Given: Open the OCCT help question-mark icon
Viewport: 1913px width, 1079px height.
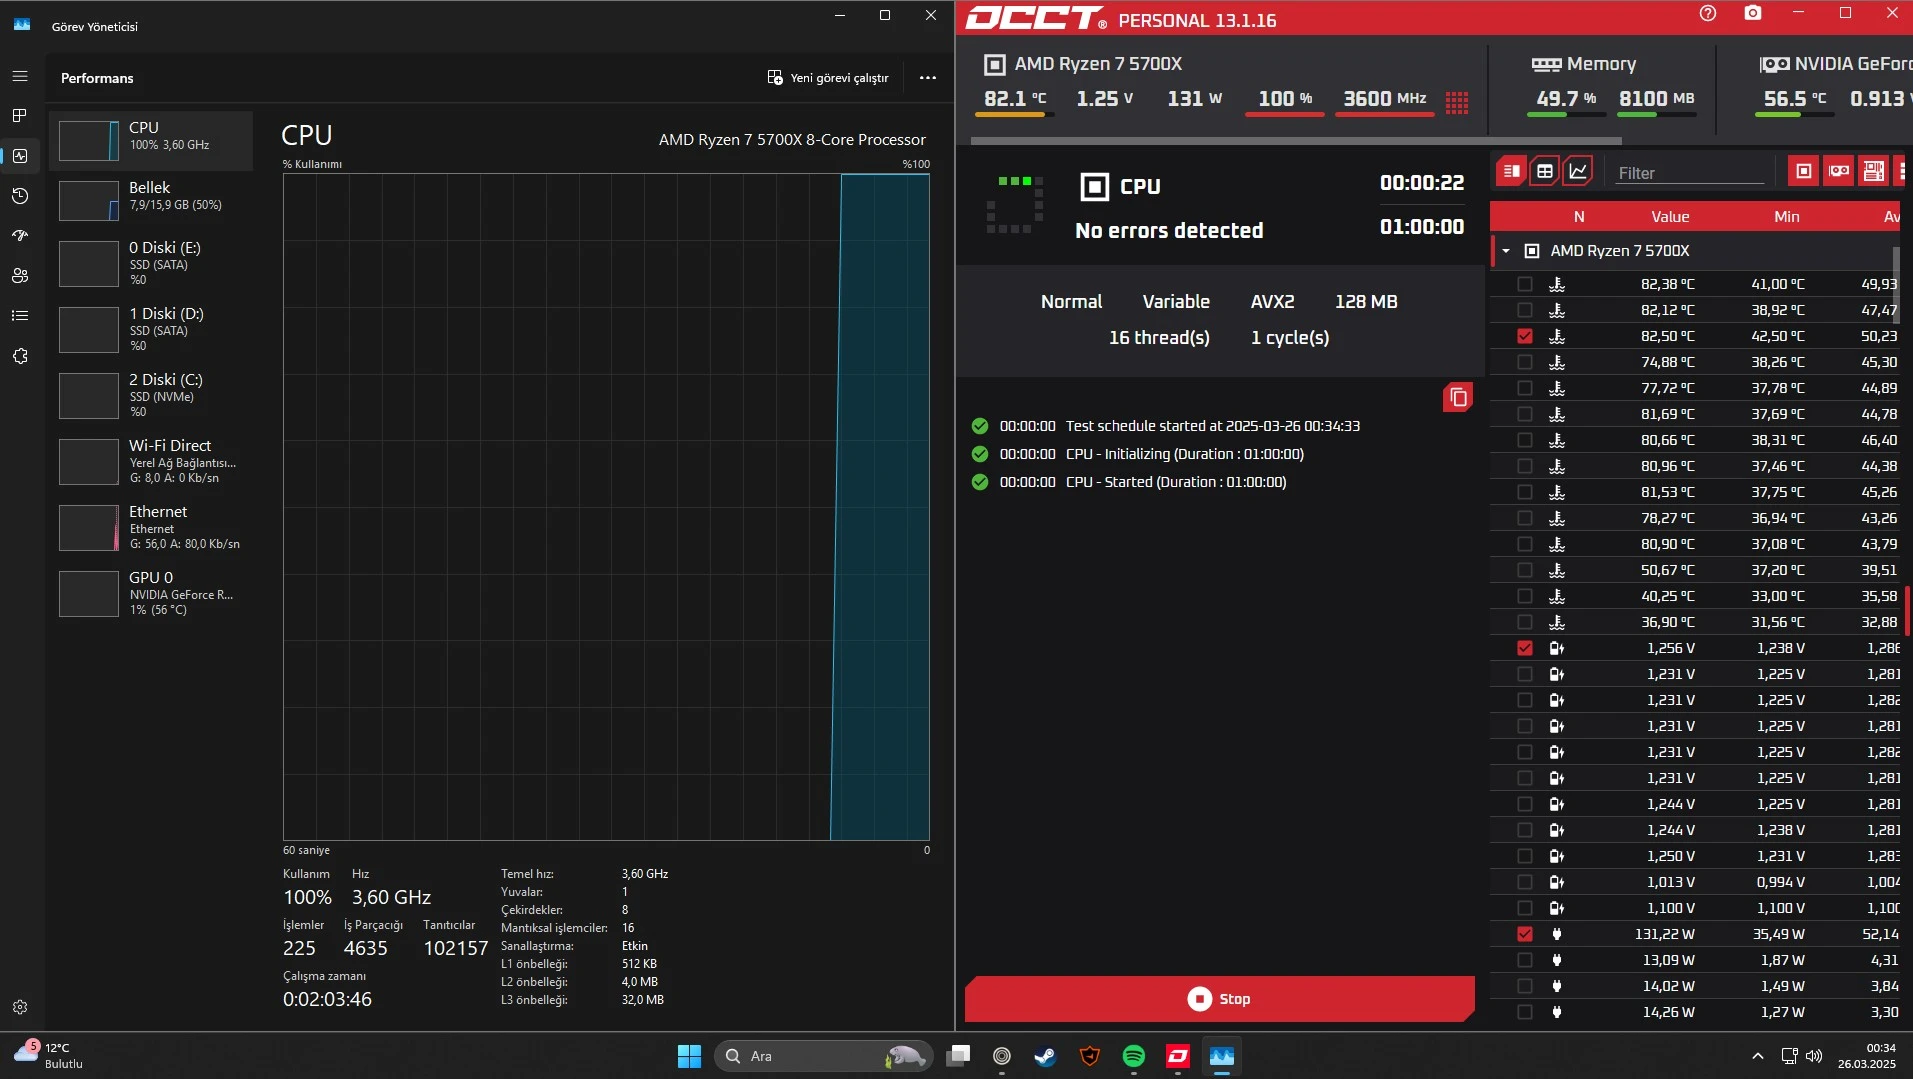Looking at the screenshot, I should pyautogui.click(x=1708, y=13).
